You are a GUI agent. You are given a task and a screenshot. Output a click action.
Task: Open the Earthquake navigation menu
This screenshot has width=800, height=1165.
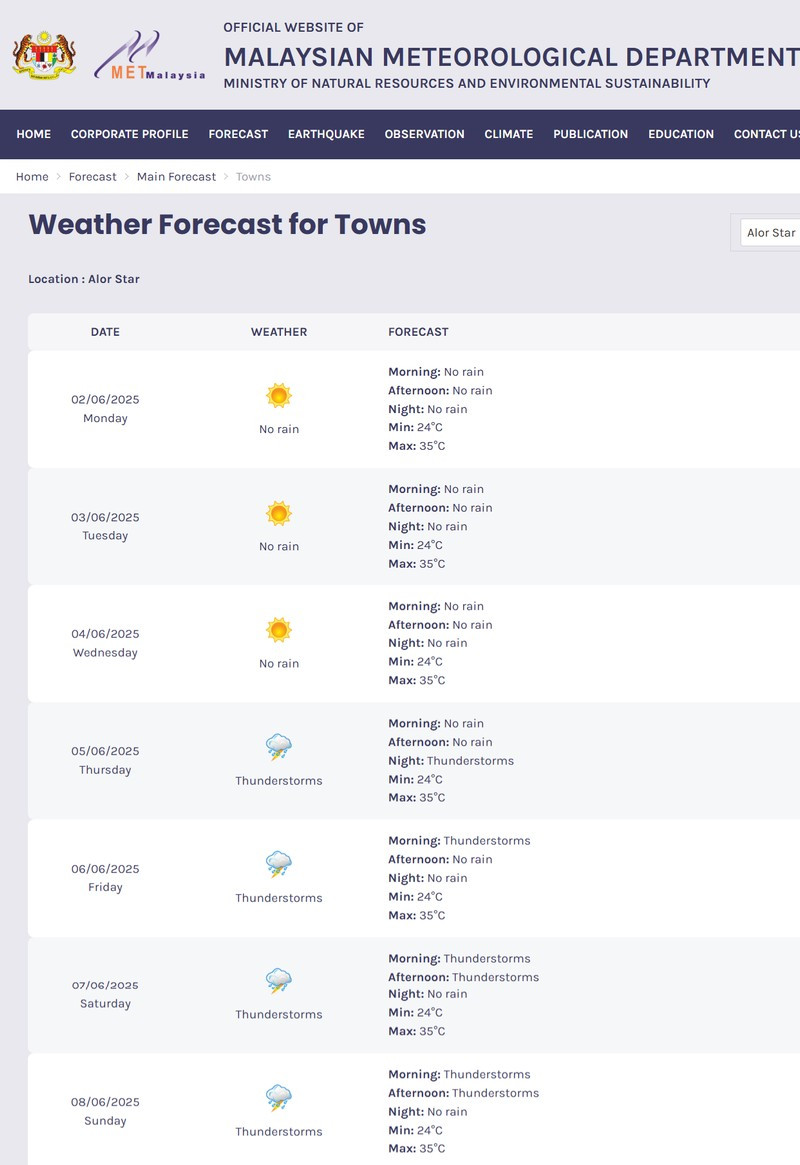tap(326, 134)
